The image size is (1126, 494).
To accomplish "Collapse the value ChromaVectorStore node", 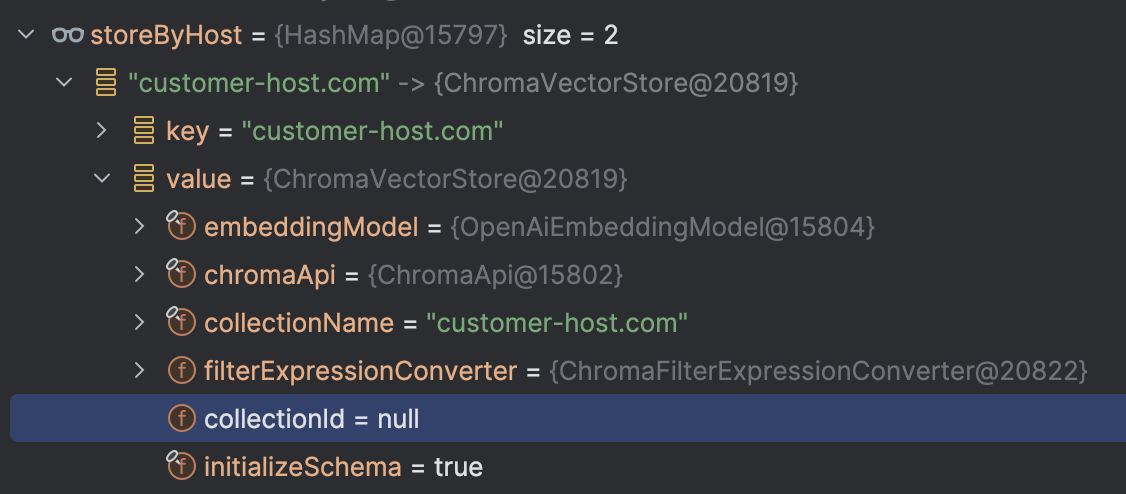I will 103,178.
